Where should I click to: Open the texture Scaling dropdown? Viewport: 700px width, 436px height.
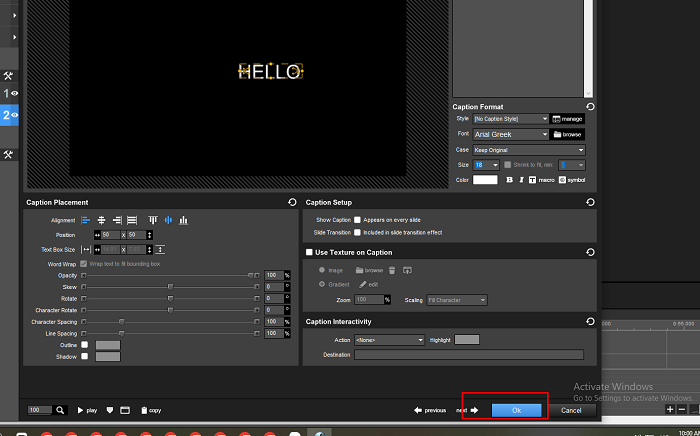coord(457,300)
